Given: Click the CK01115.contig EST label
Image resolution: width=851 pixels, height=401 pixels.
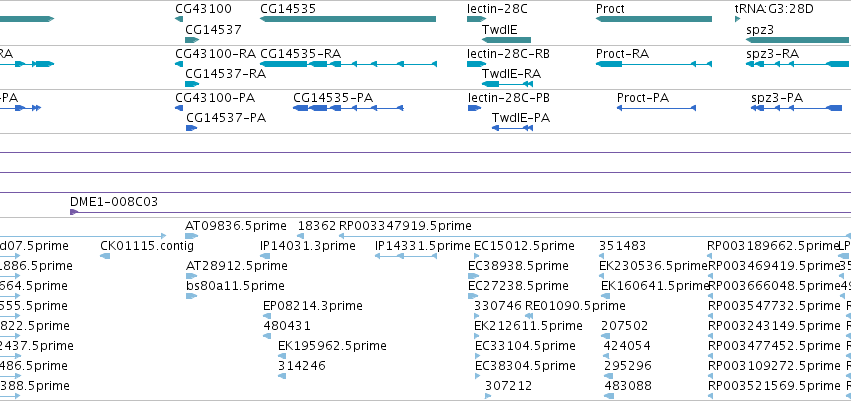Looking at the screenshot, I should [147, 246].
